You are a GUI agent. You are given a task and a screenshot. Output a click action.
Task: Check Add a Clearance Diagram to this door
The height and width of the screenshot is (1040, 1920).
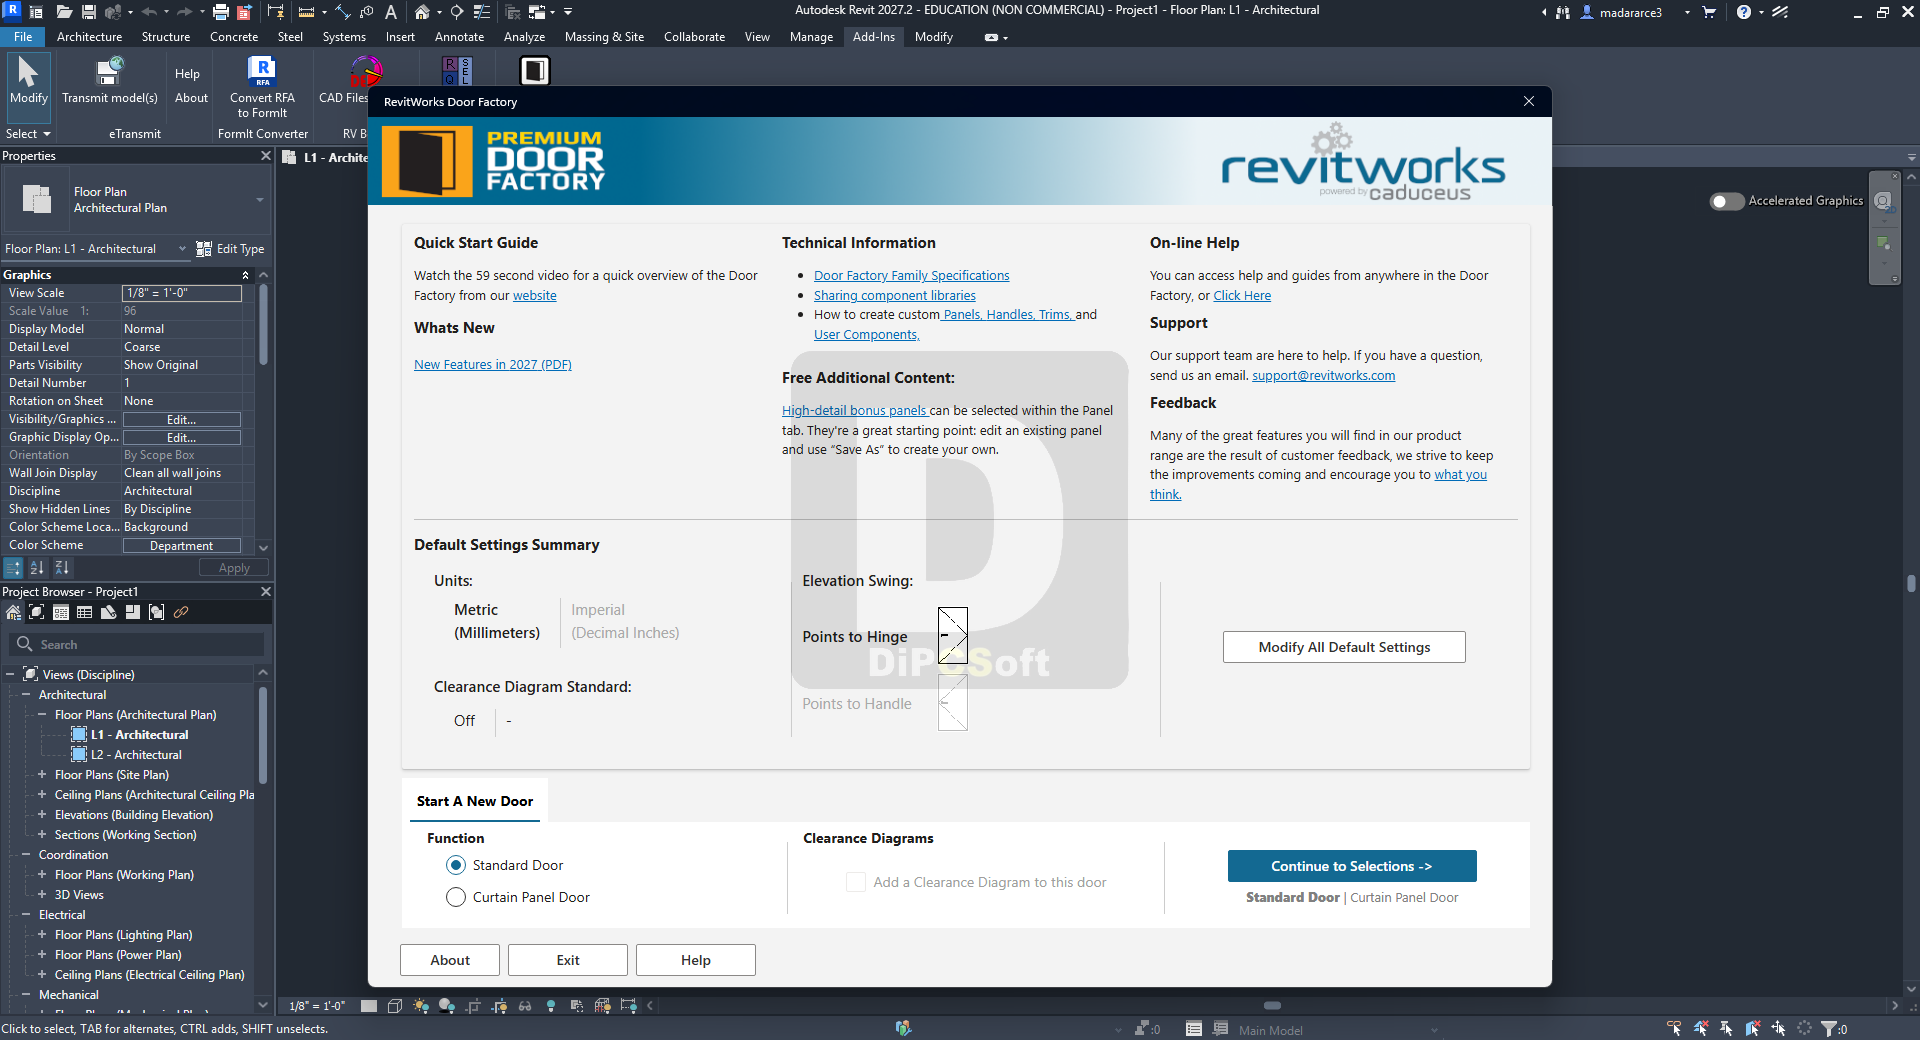pos(856,882)
